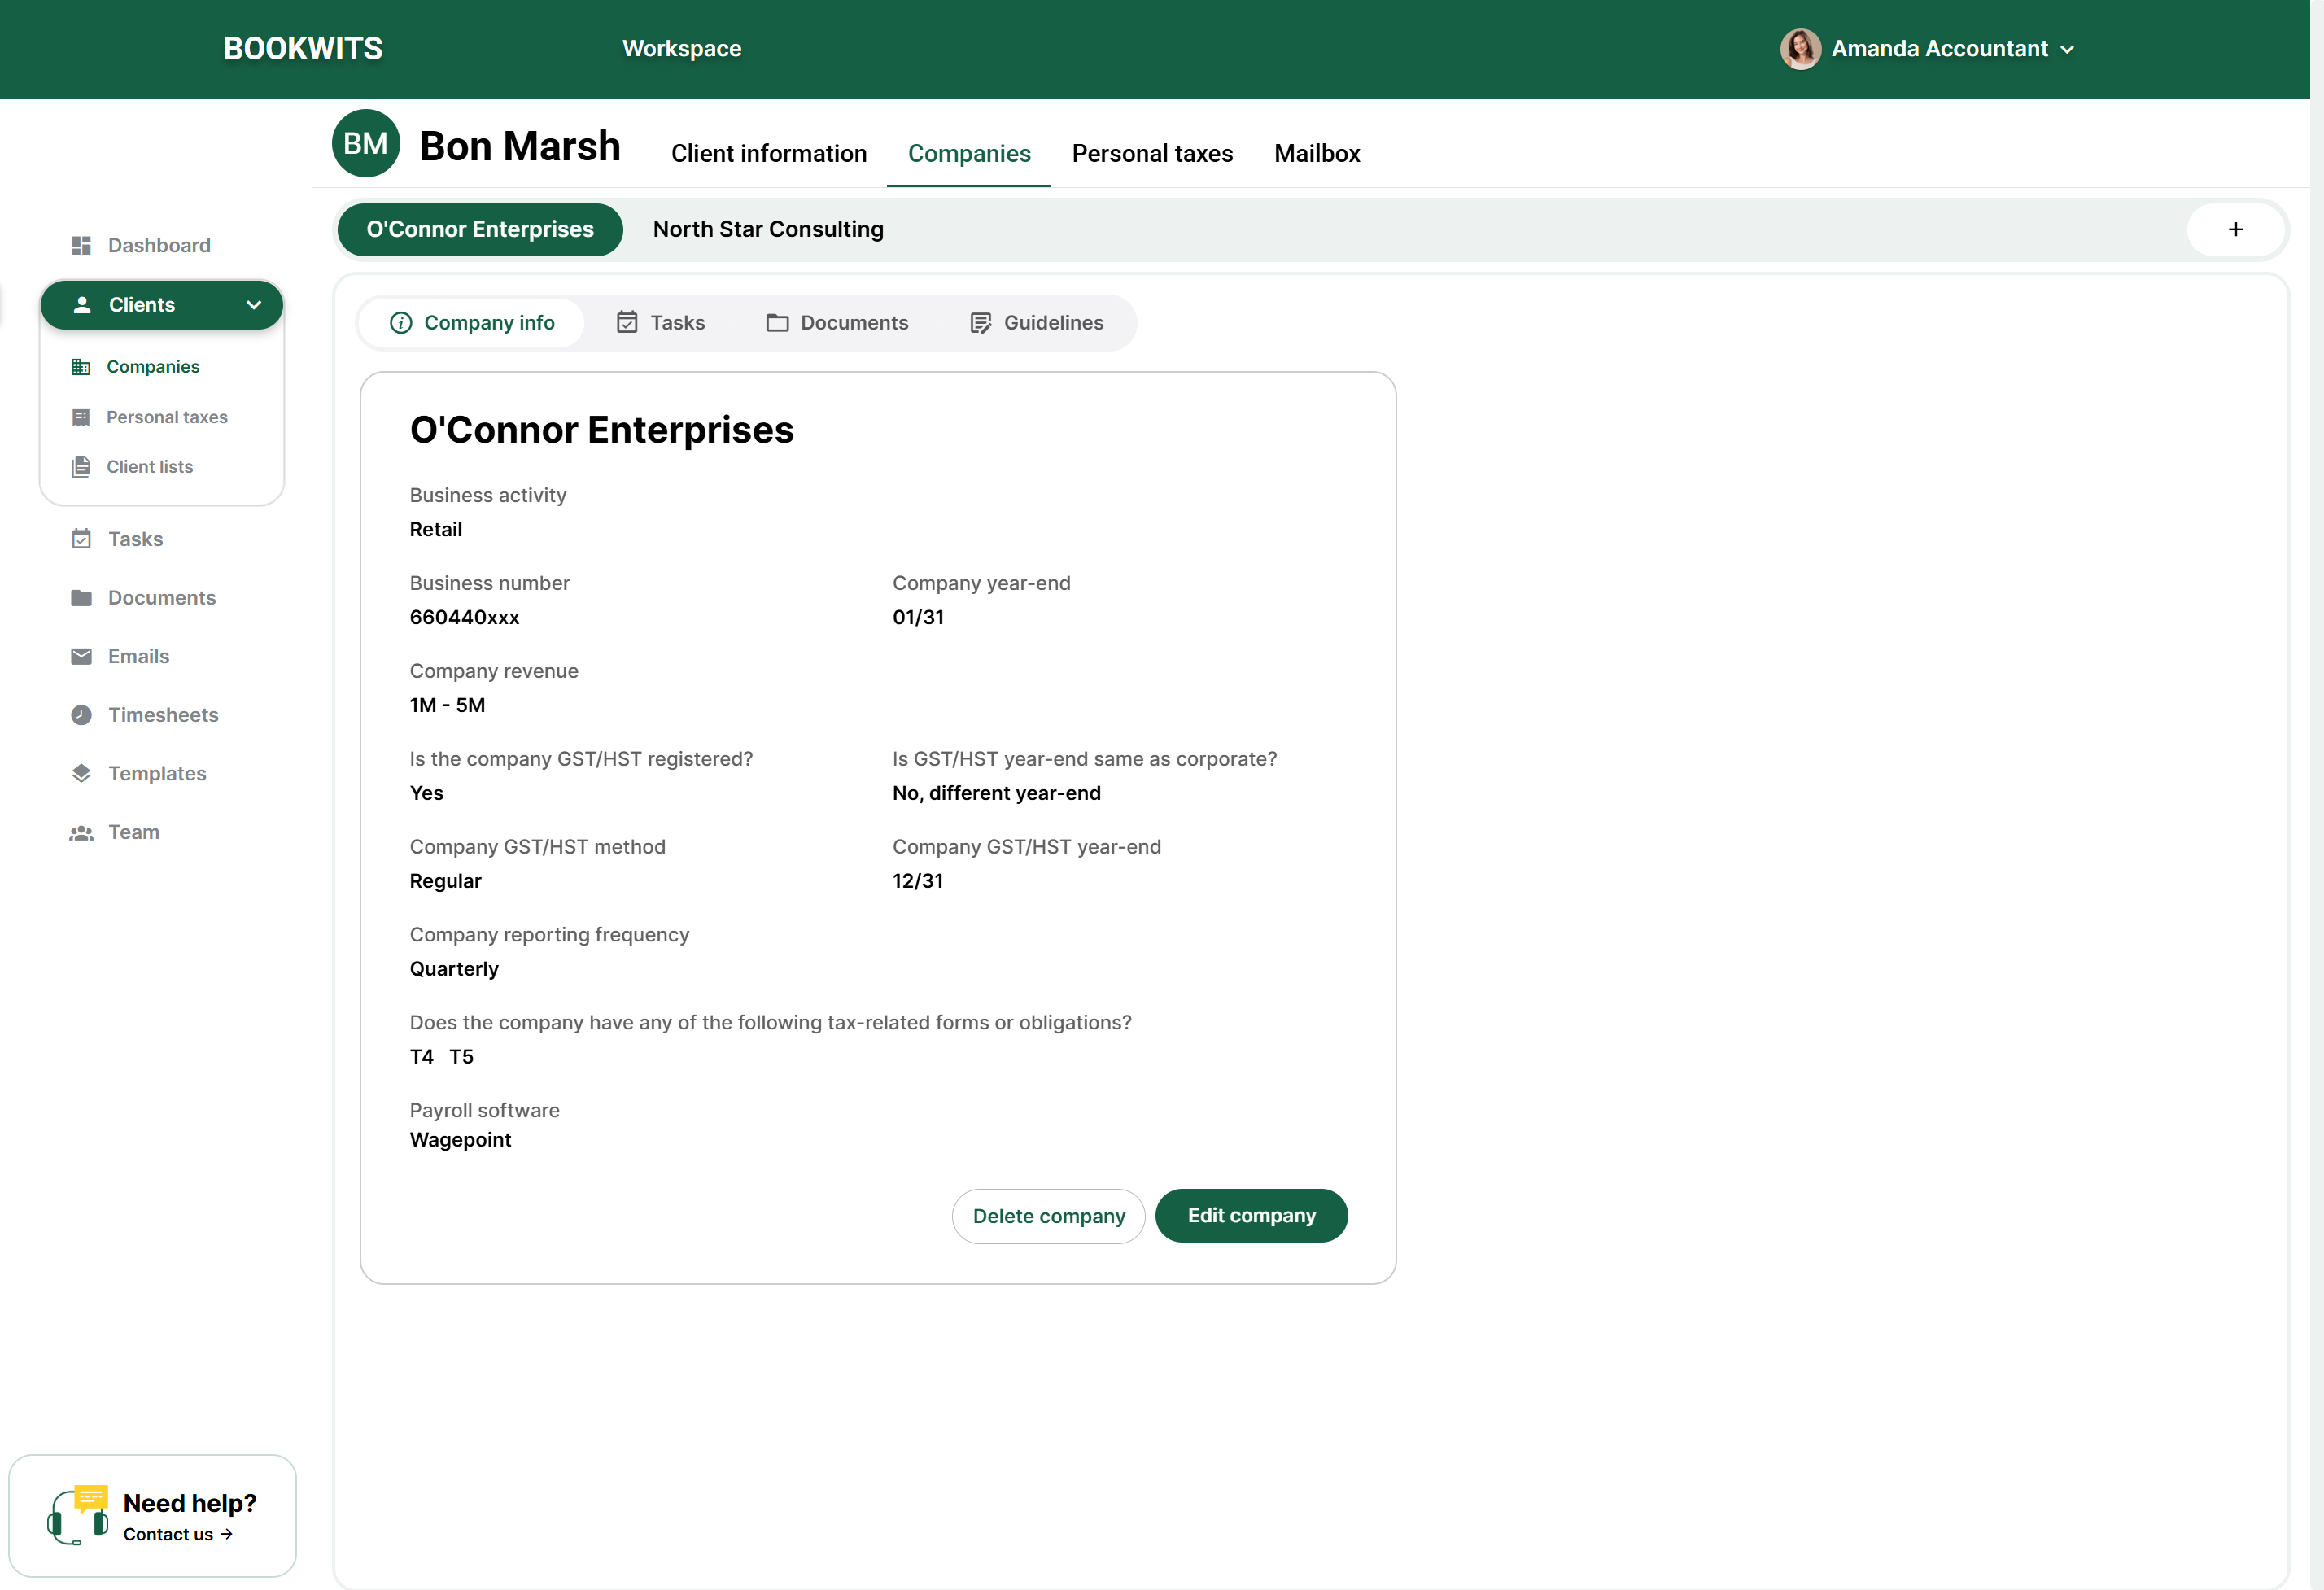Click Amanda Accountant's avatar photo
2324x1590 pixels.
pos(1800,48)
